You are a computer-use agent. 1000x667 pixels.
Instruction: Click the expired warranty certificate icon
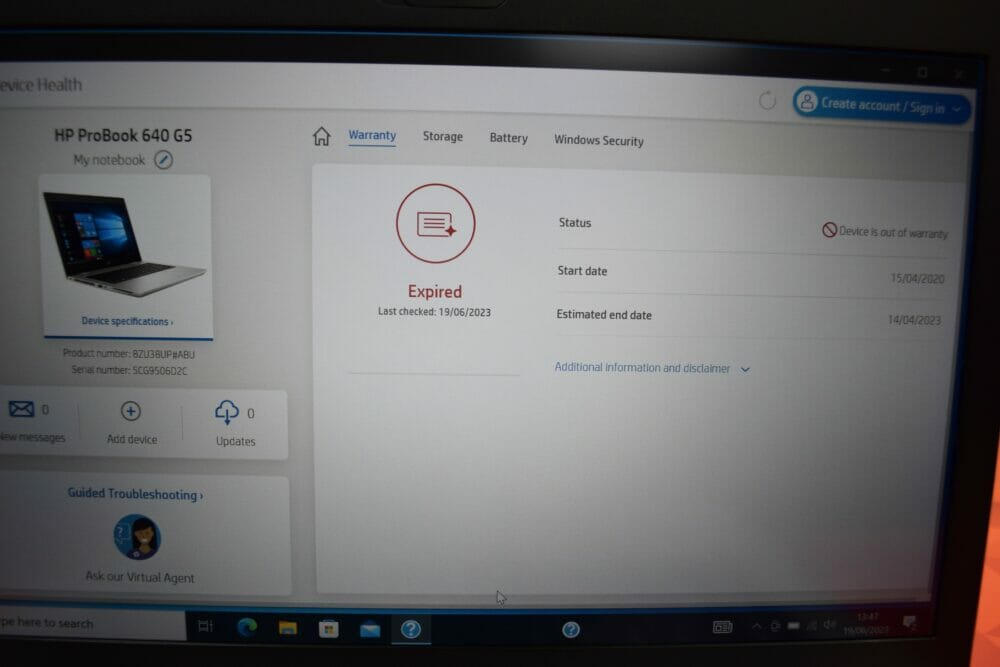(436, 223)
